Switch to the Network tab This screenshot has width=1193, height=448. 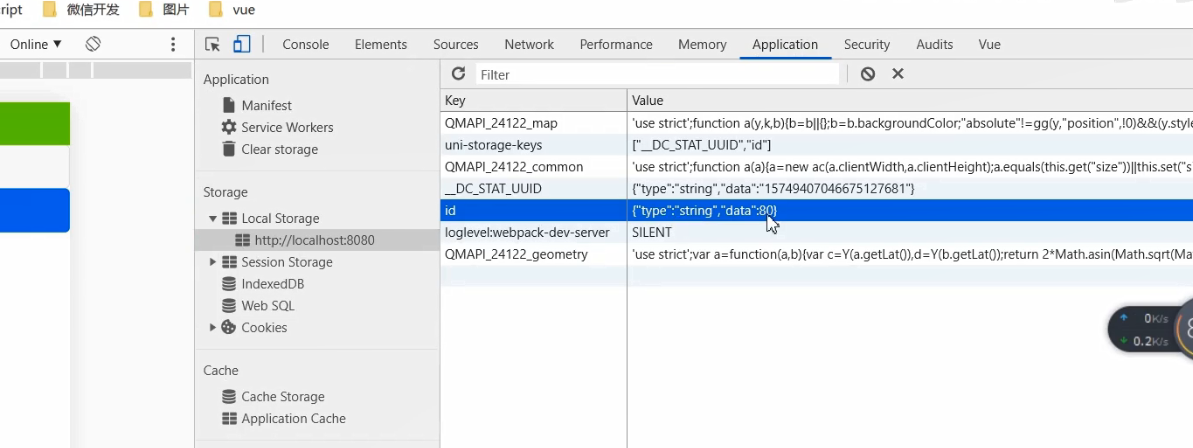click(529, 44)
